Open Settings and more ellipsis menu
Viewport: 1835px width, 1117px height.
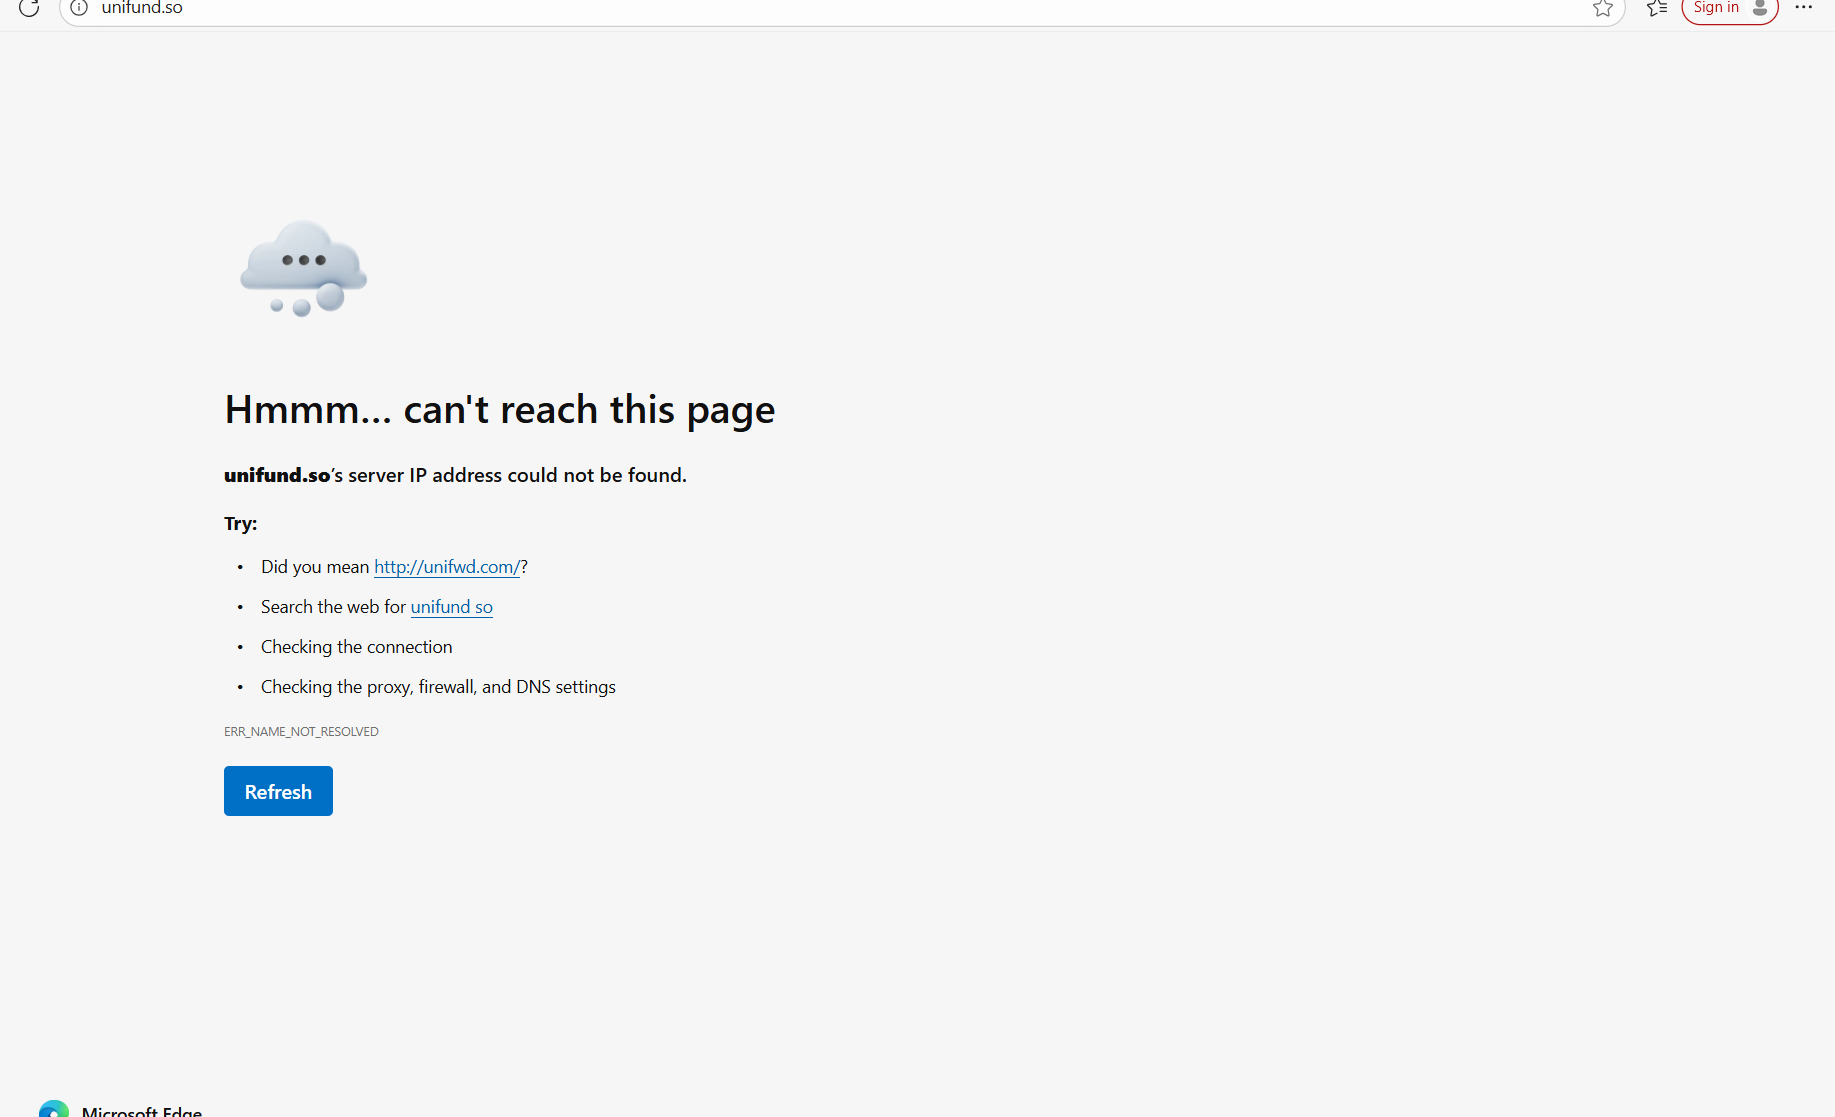1804,8
